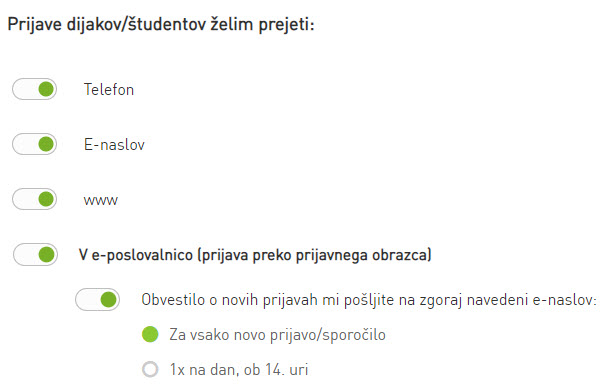Click the E-naslov label text
This screenshot has width=607, height=384.
[x=114, y=144]
